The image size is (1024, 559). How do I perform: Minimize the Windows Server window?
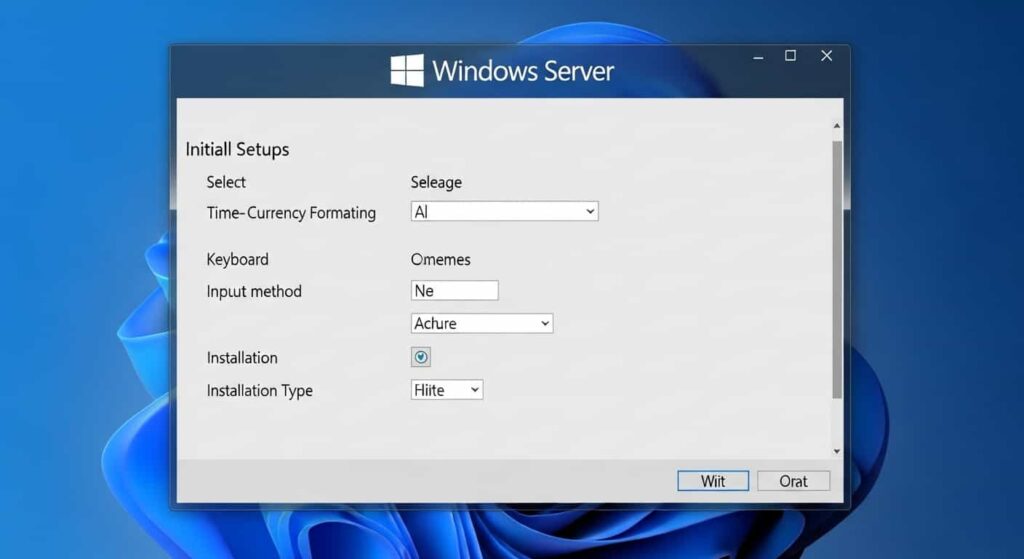point(758,57)
